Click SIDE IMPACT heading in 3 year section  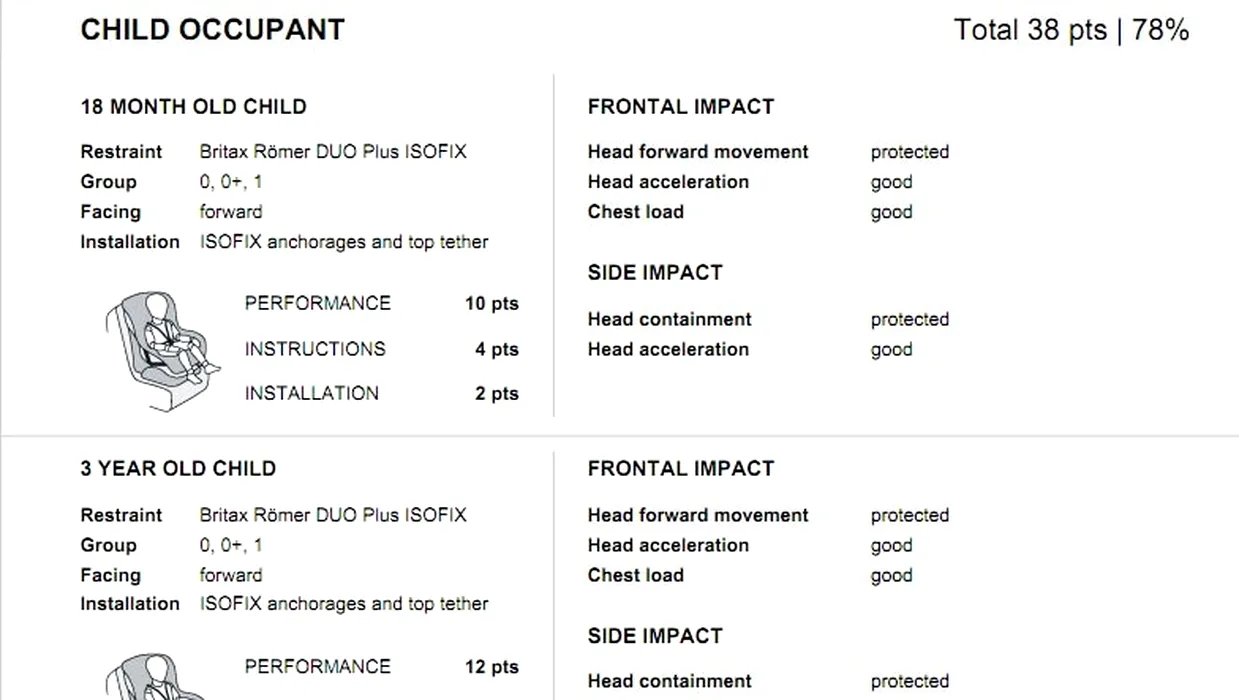(x=655, y=636)
